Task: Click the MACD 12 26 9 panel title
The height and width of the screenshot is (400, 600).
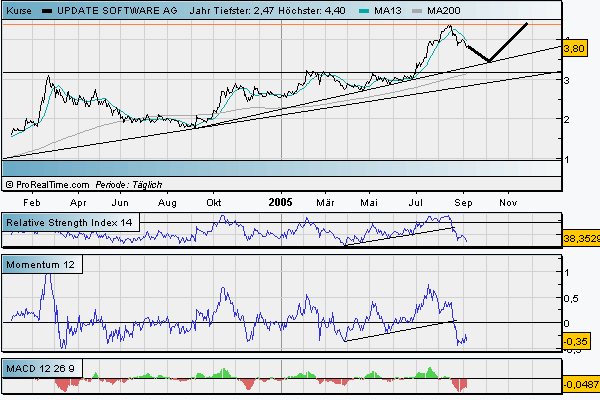Action: 40,369
